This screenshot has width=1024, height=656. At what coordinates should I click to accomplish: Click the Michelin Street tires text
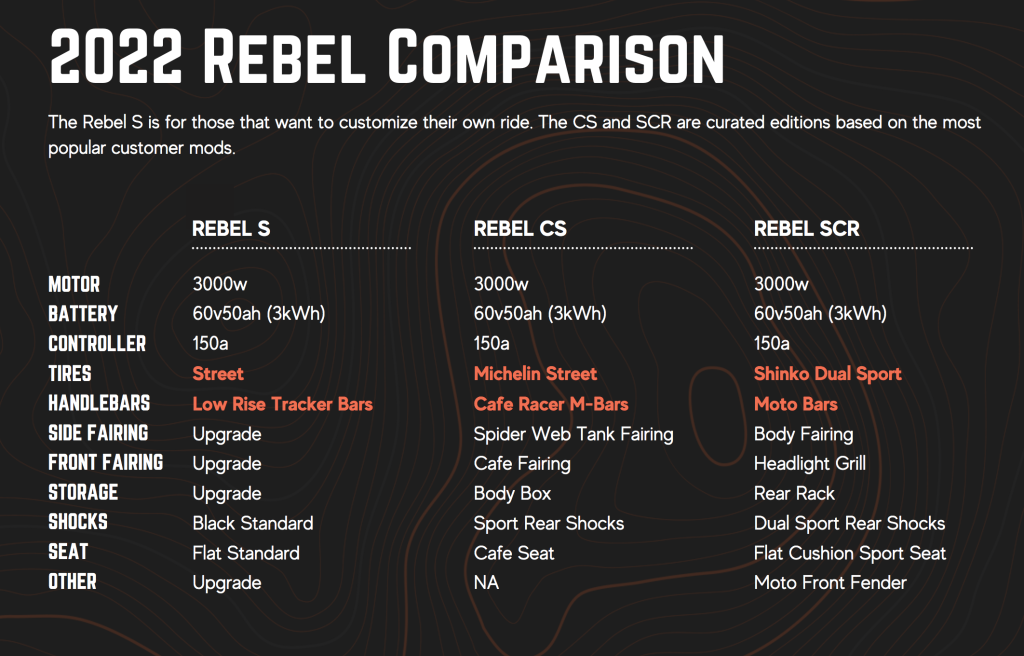pyautogui.click(x=536, y=374)
